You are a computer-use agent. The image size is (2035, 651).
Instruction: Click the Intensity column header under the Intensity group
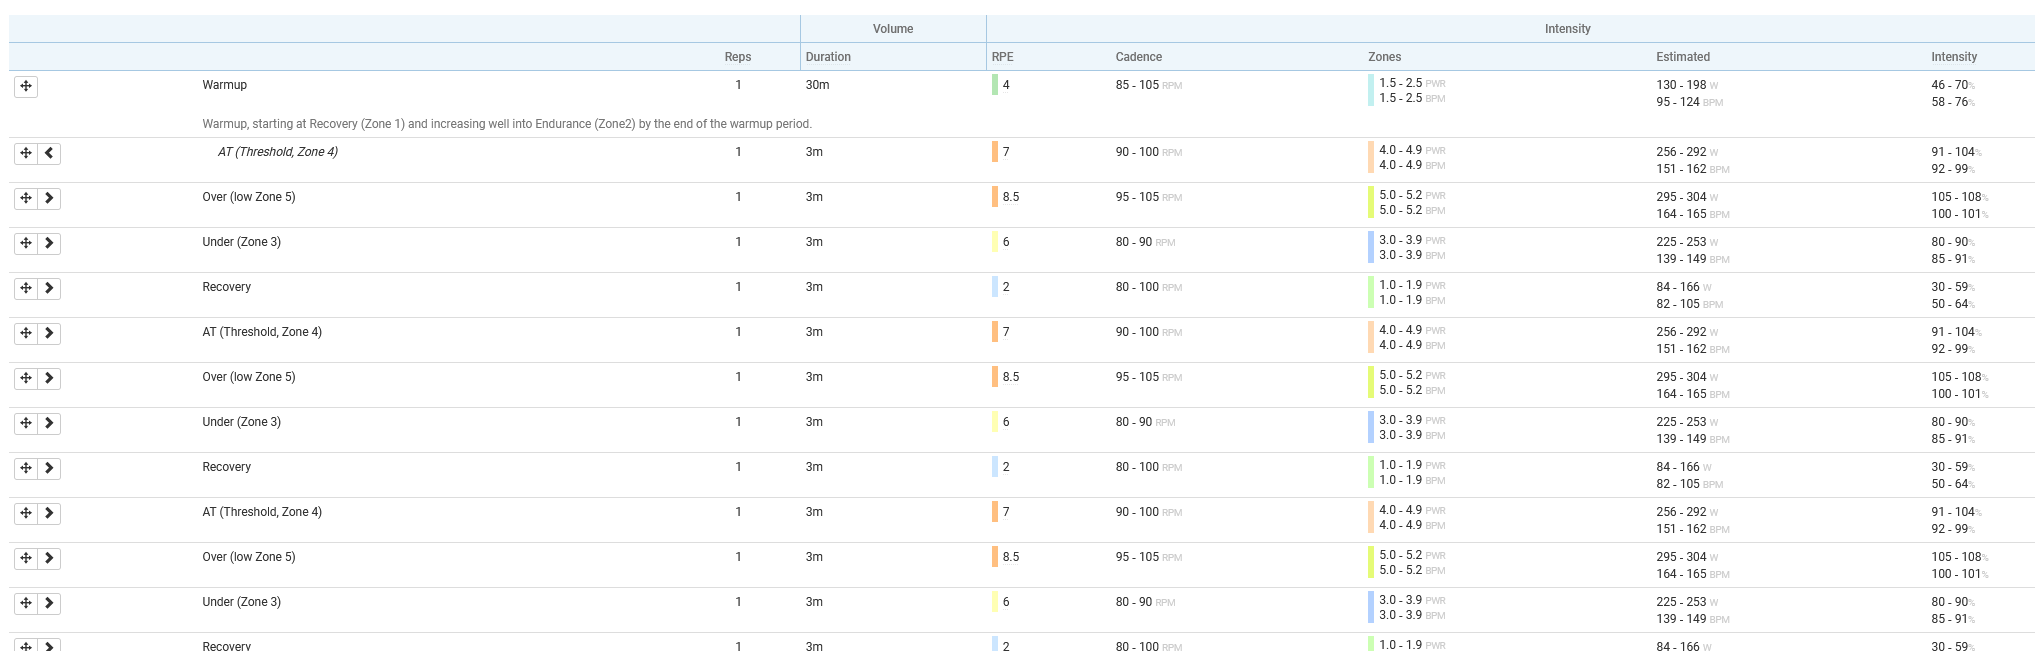click(x=1954, y=57)
